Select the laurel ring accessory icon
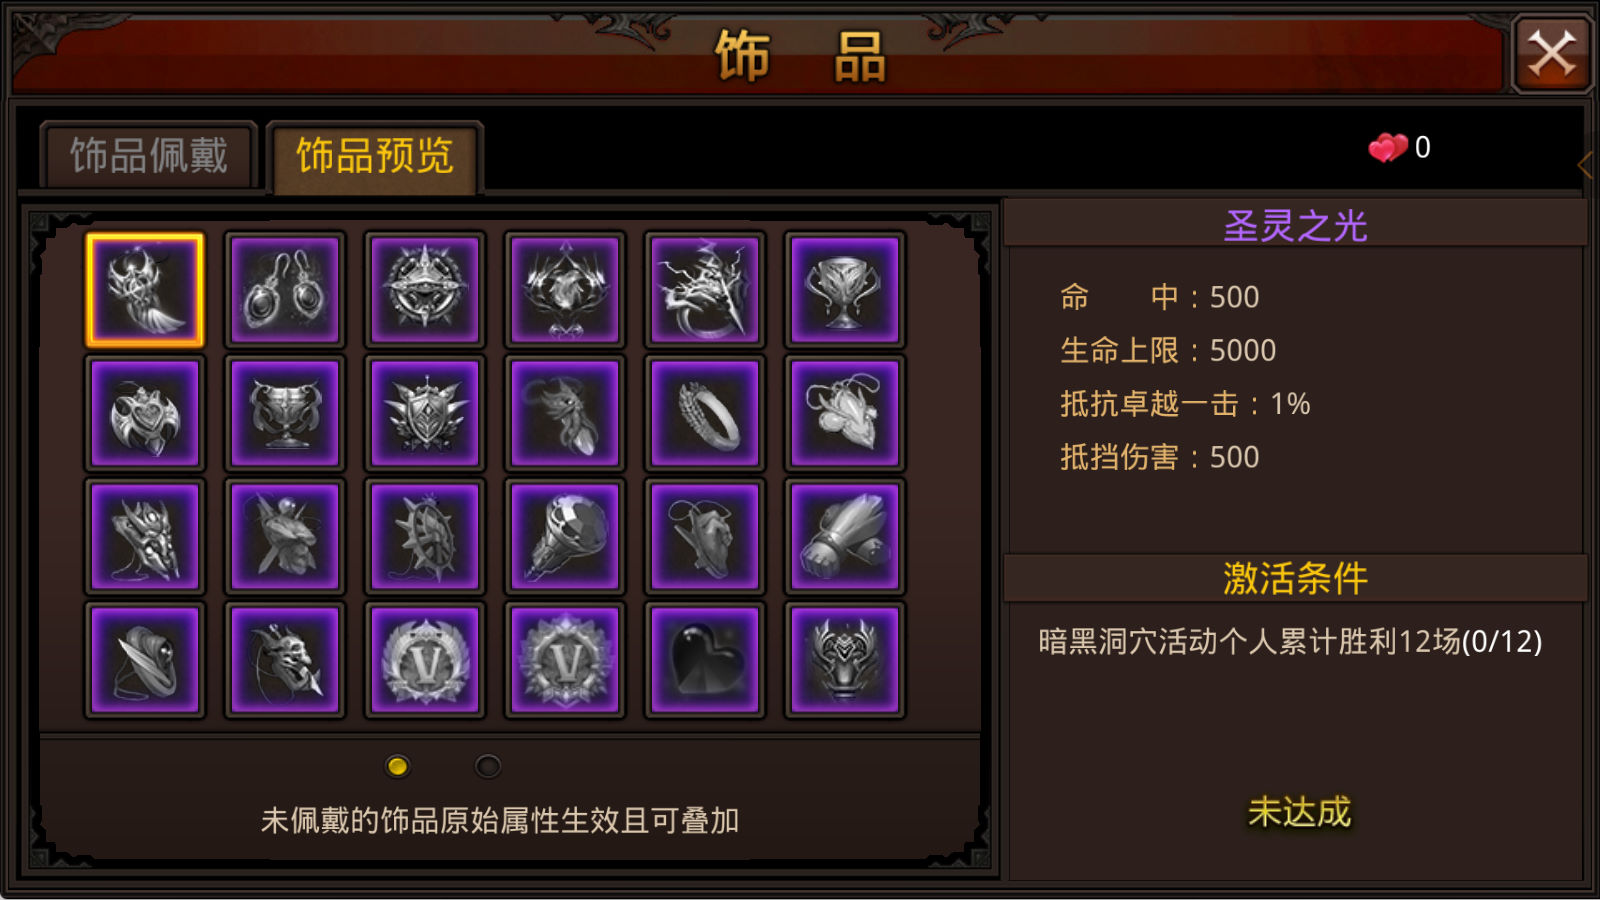1600x900 pixels. 705,413
